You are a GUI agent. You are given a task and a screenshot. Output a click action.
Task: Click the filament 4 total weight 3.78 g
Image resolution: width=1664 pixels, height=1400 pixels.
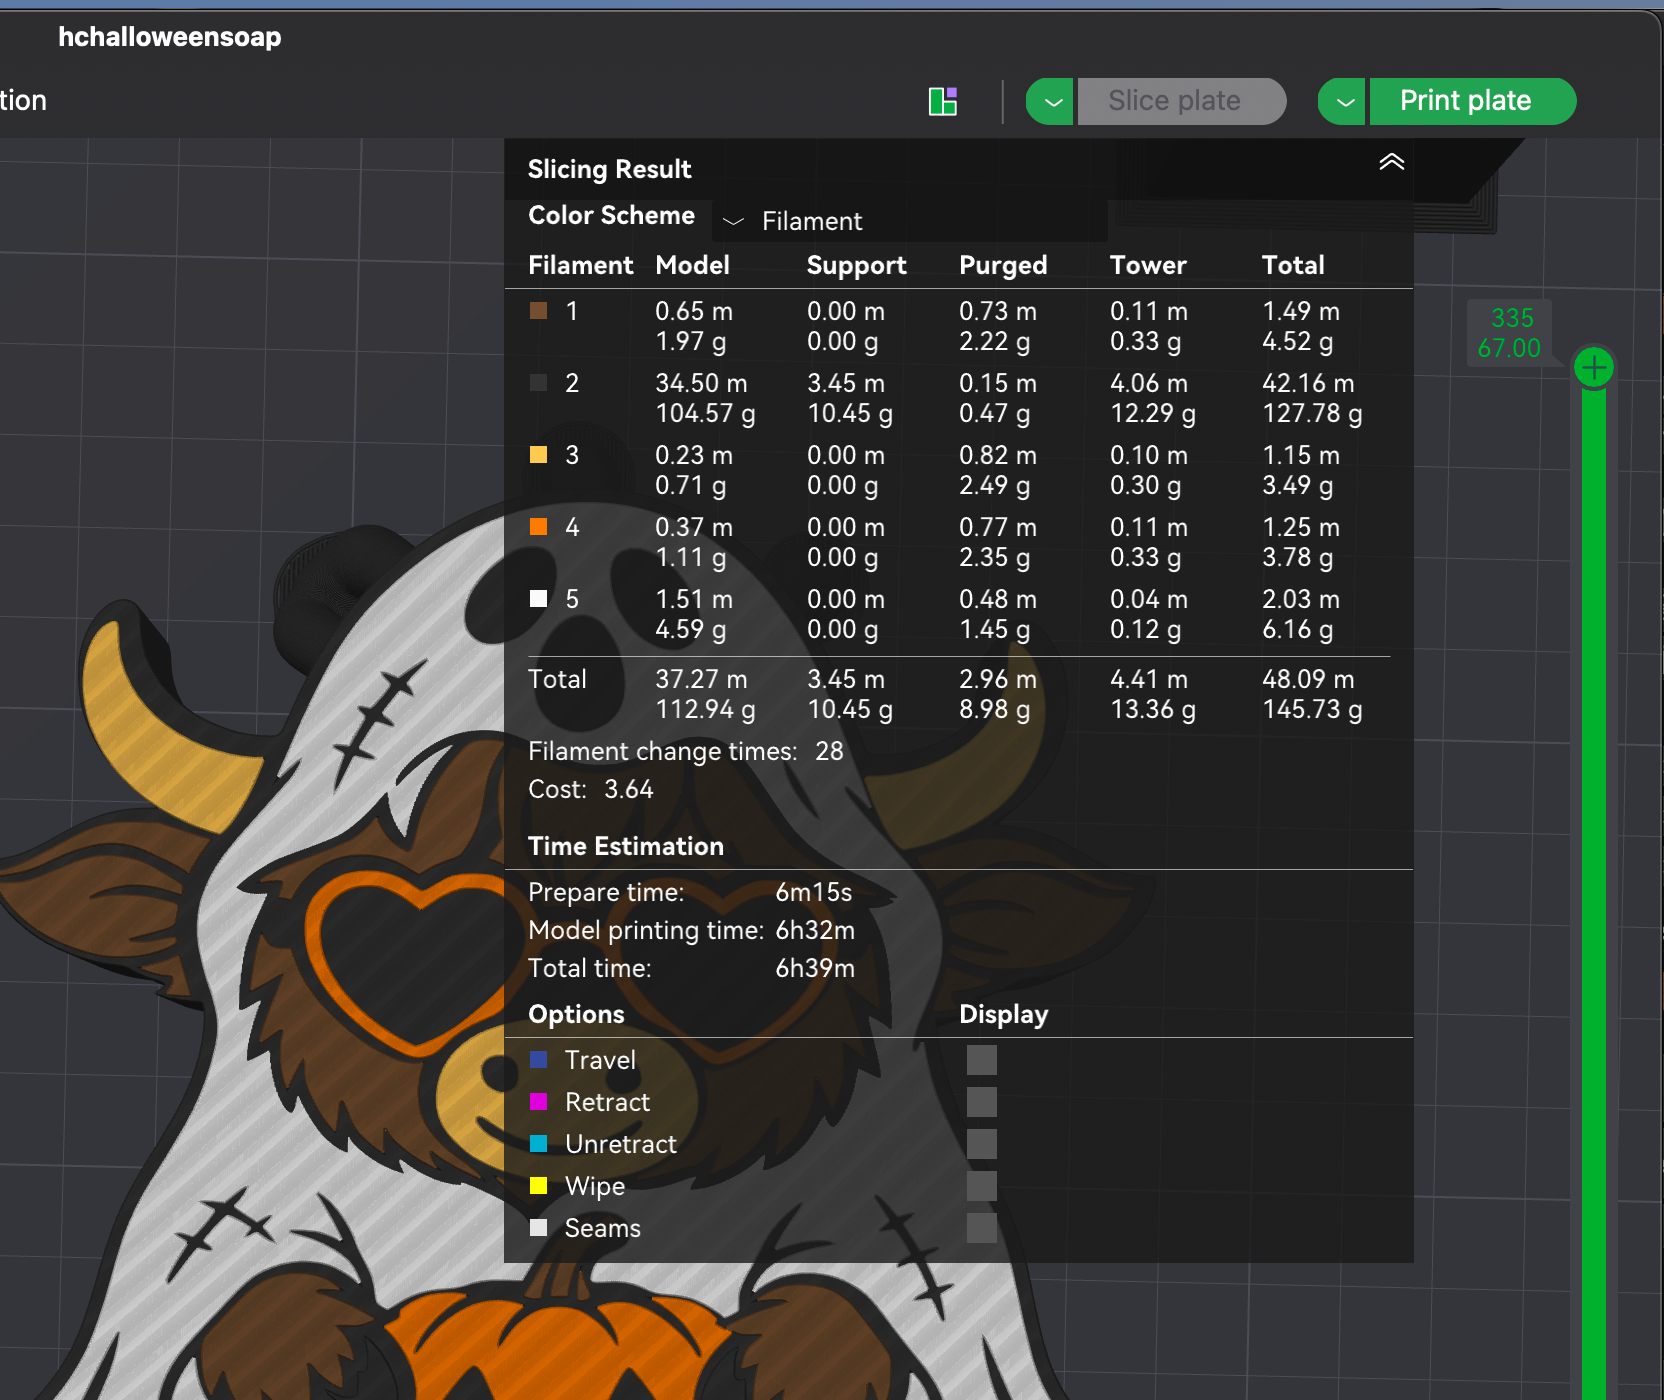tap(1297, 557)
